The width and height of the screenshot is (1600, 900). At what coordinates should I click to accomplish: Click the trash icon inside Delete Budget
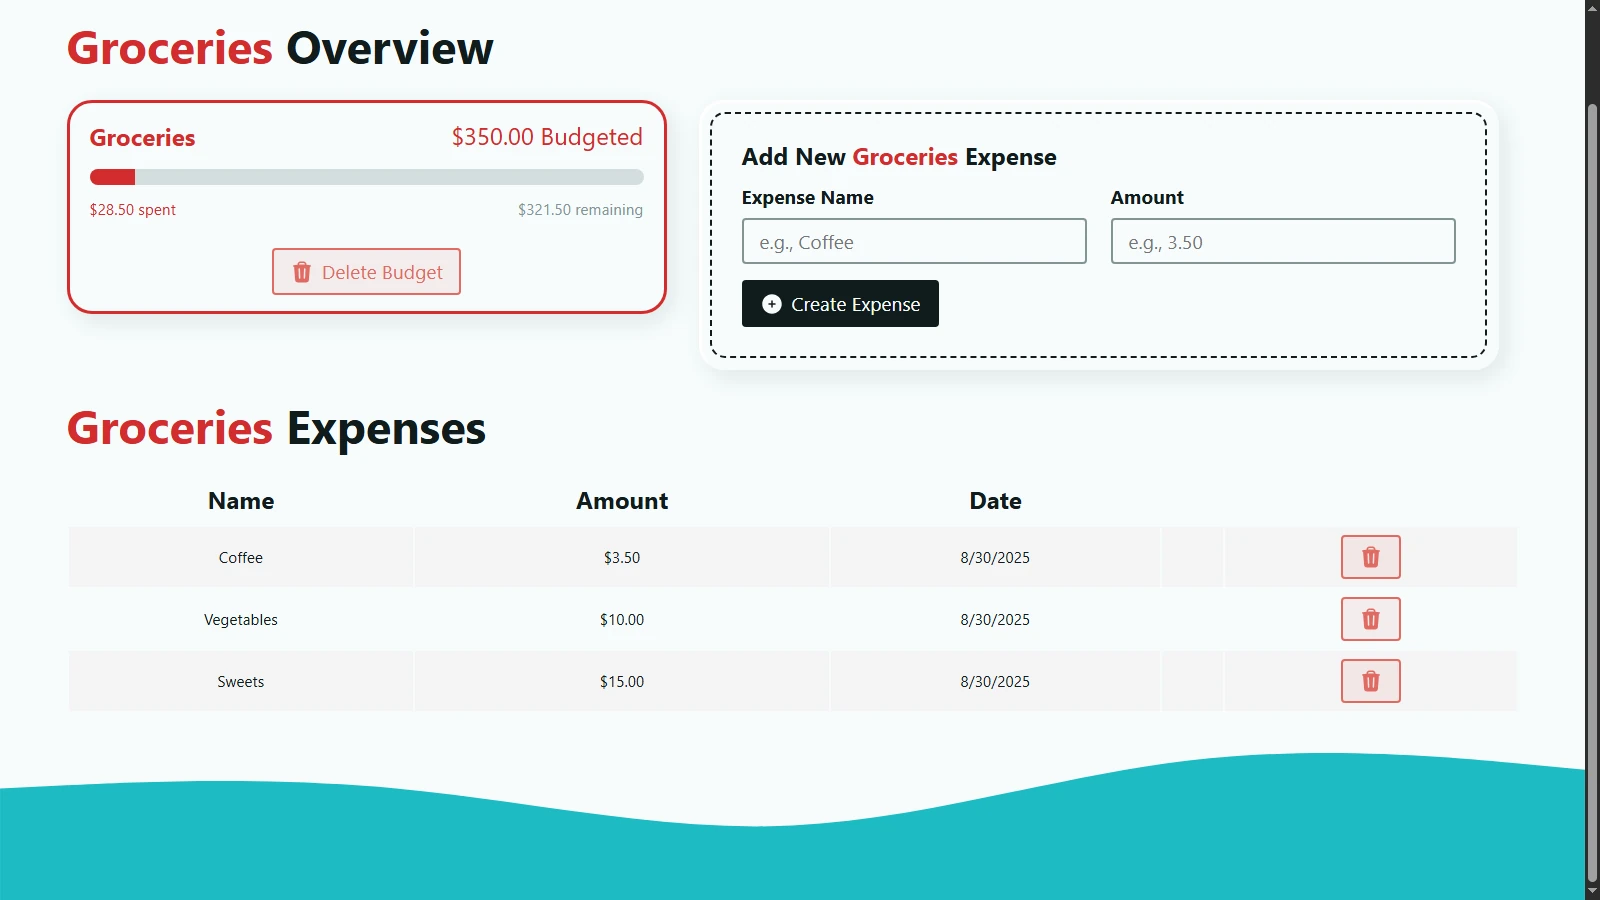[301, 272]
